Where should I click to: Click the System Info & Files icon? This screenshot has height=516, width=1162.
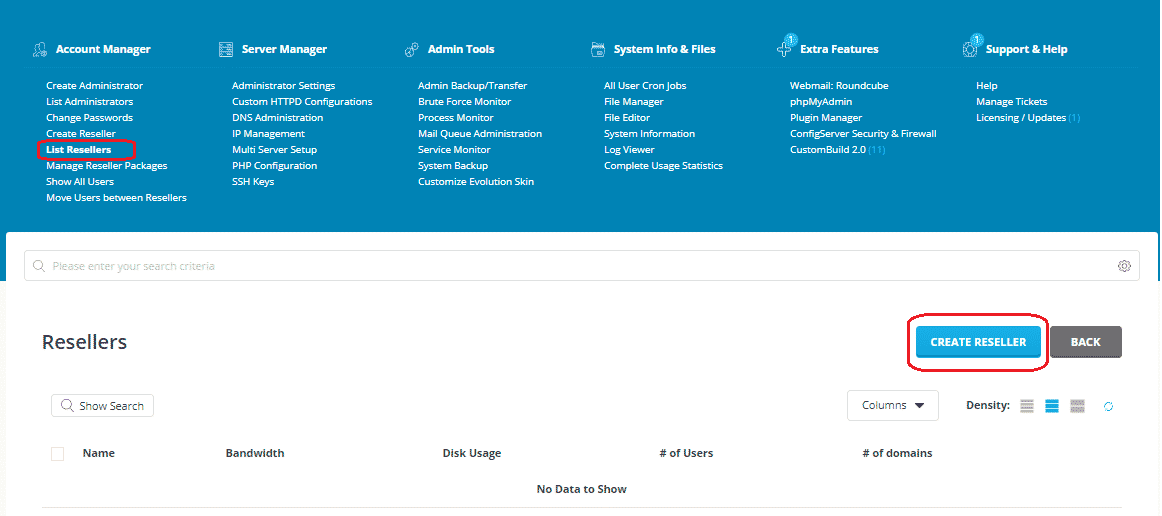[598, 50]
